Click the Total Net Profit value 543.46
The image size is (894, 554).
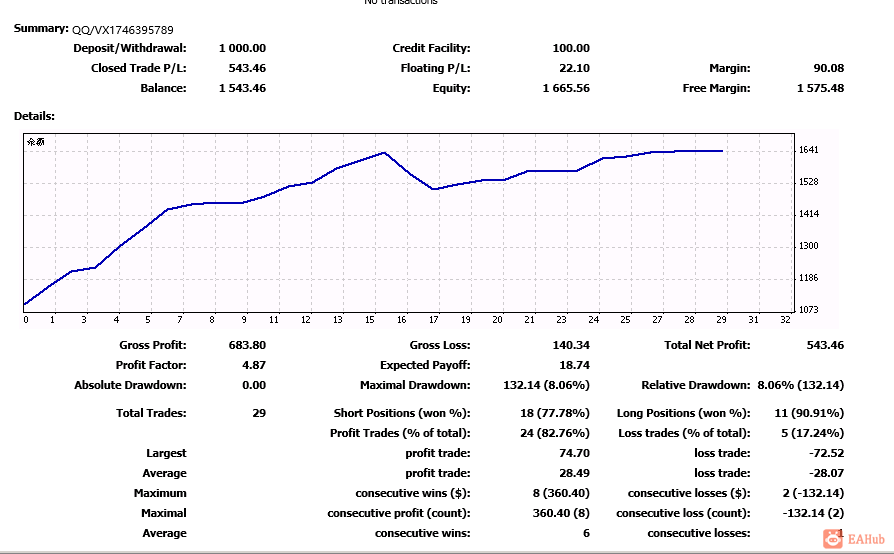click(825, 345)
